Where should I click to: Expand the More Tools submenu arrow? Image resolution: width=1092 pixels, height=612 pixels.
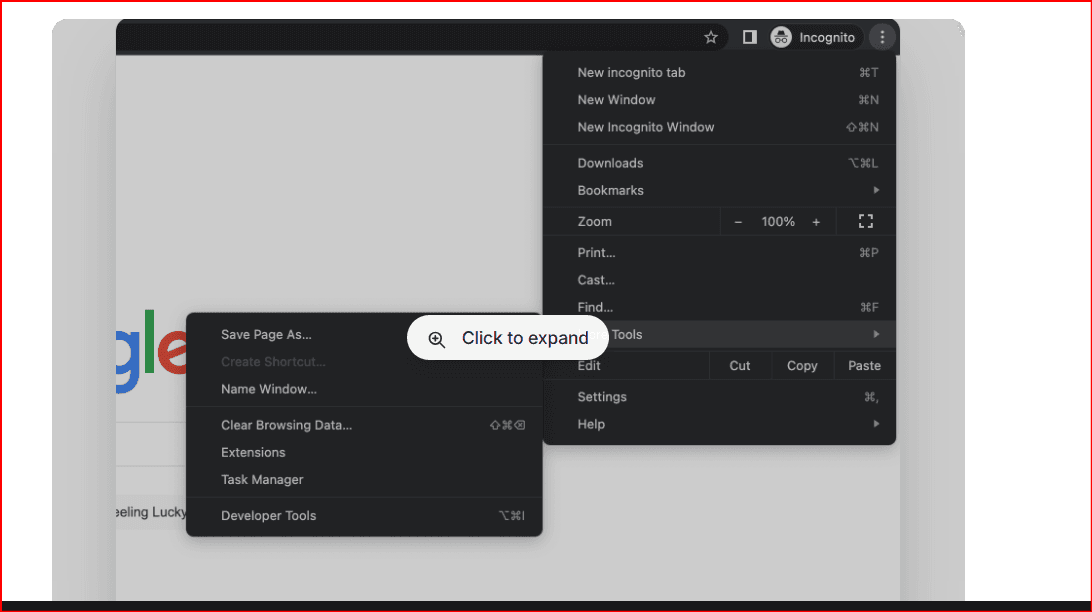click(x=876, y=334)
